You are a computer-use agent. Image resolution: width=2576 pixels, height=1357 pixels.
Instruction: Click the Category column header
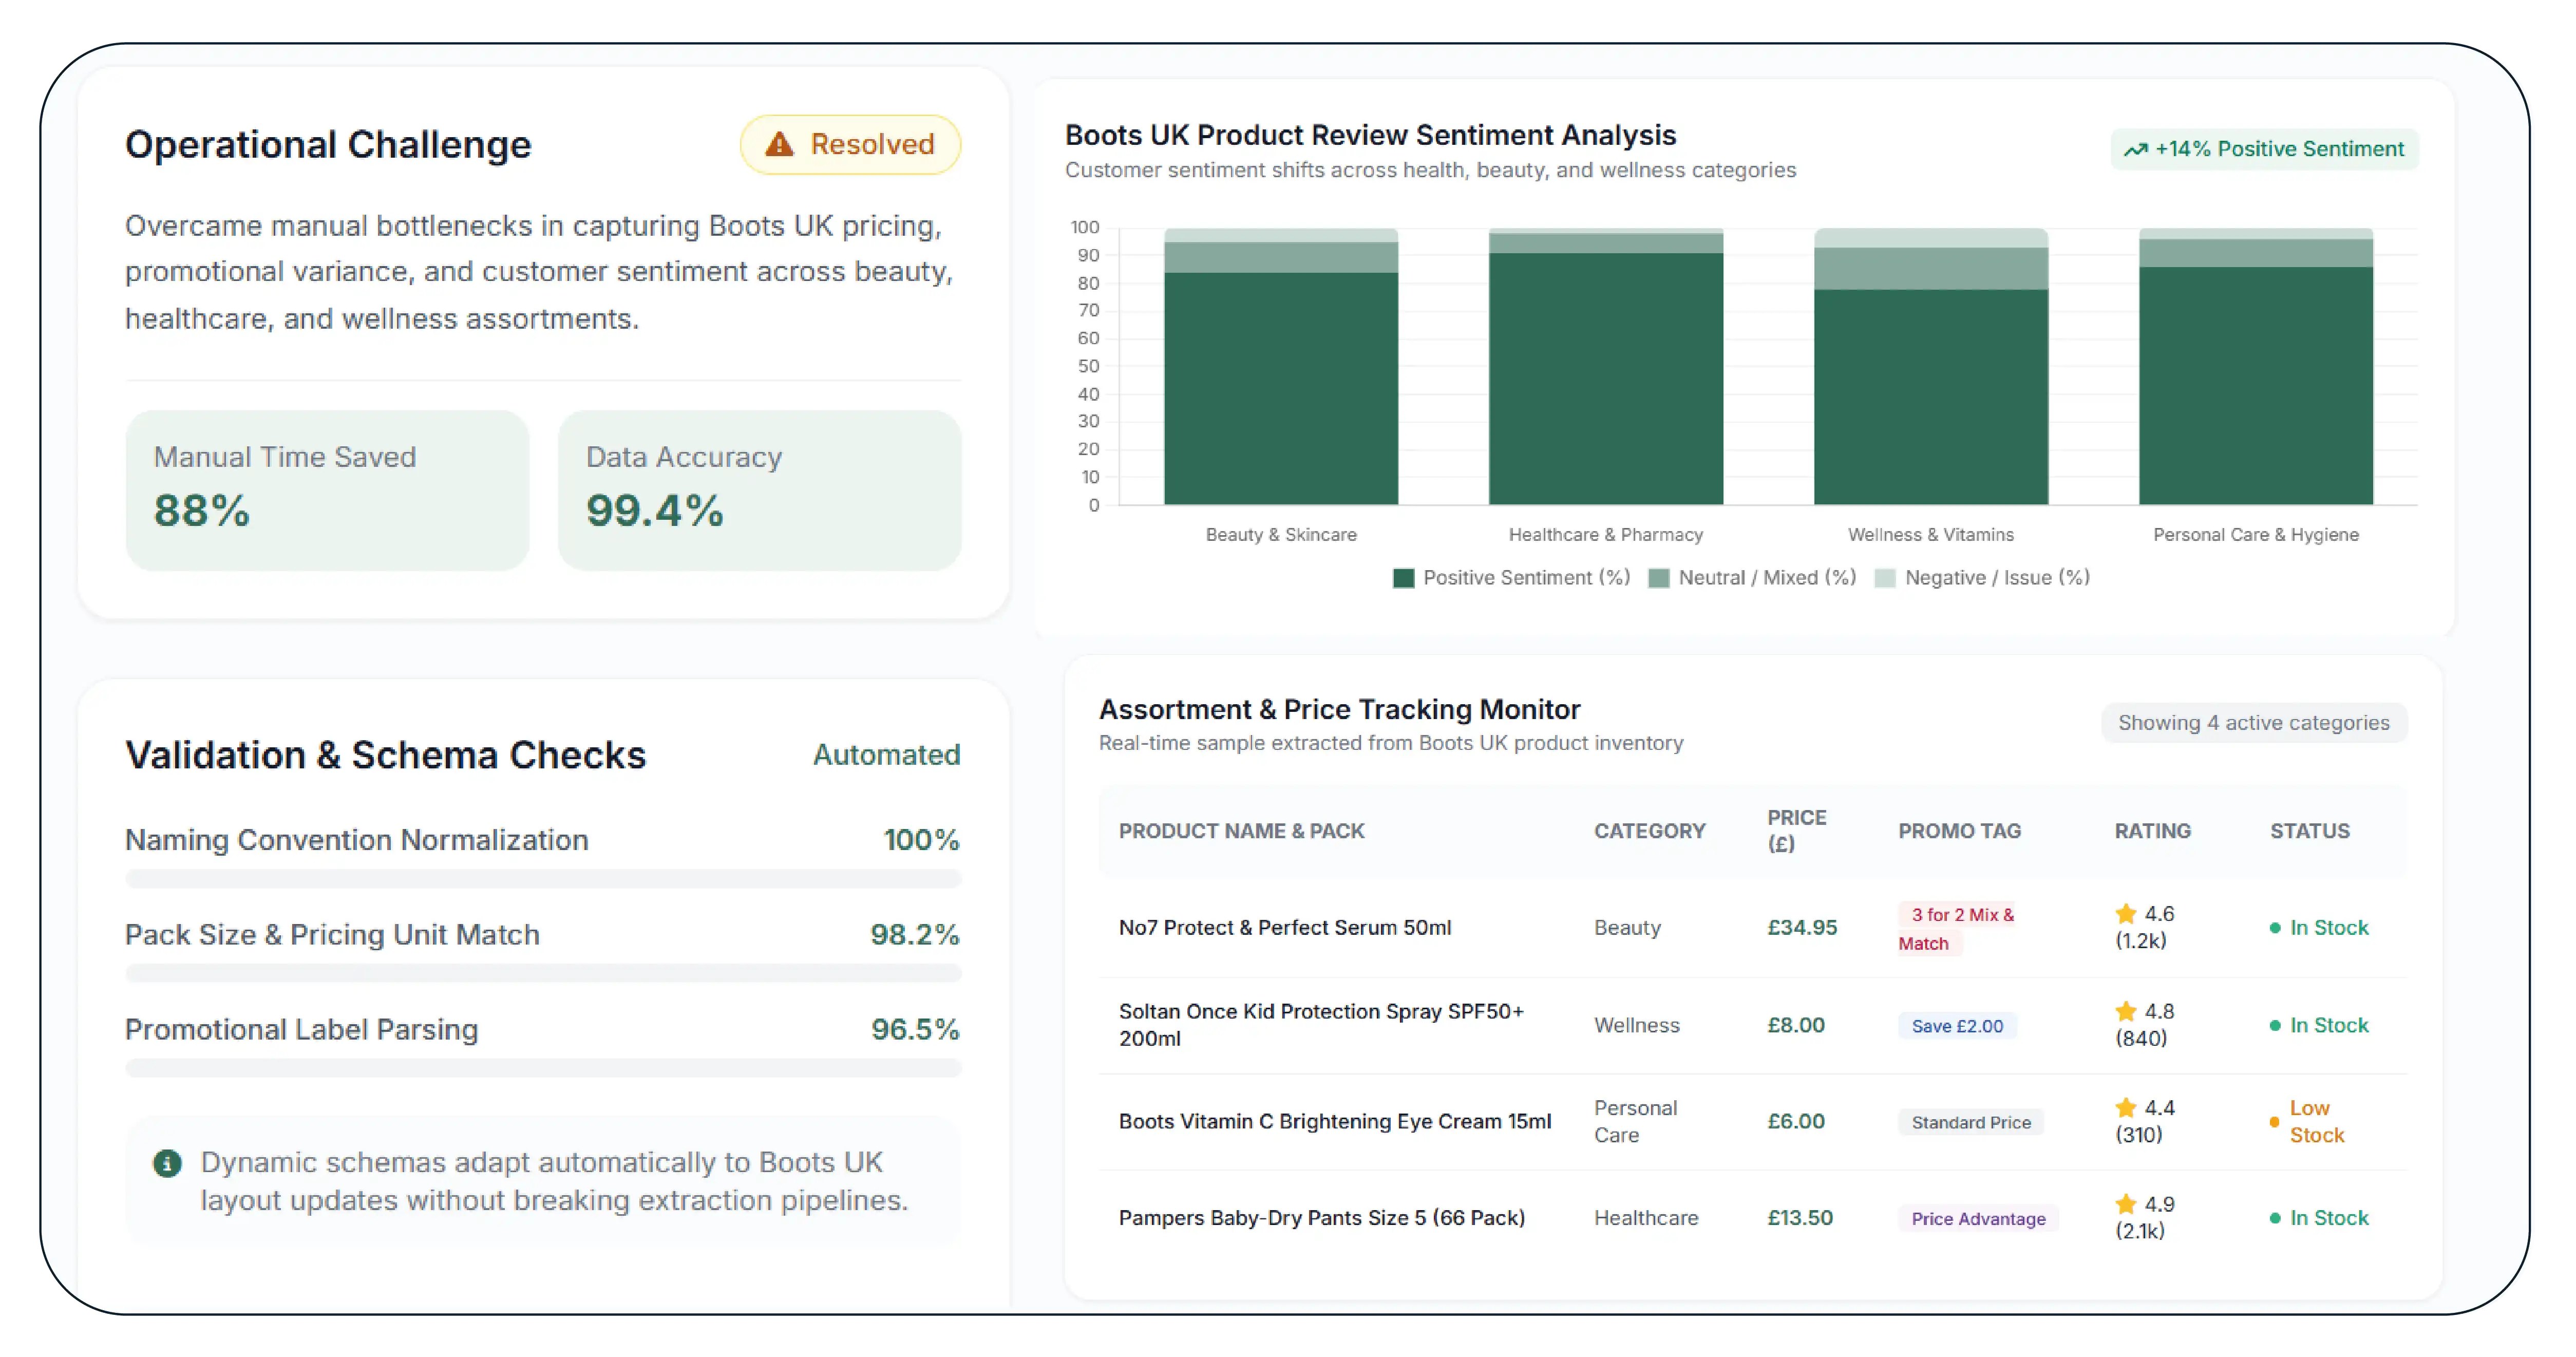pos(1650,831)
